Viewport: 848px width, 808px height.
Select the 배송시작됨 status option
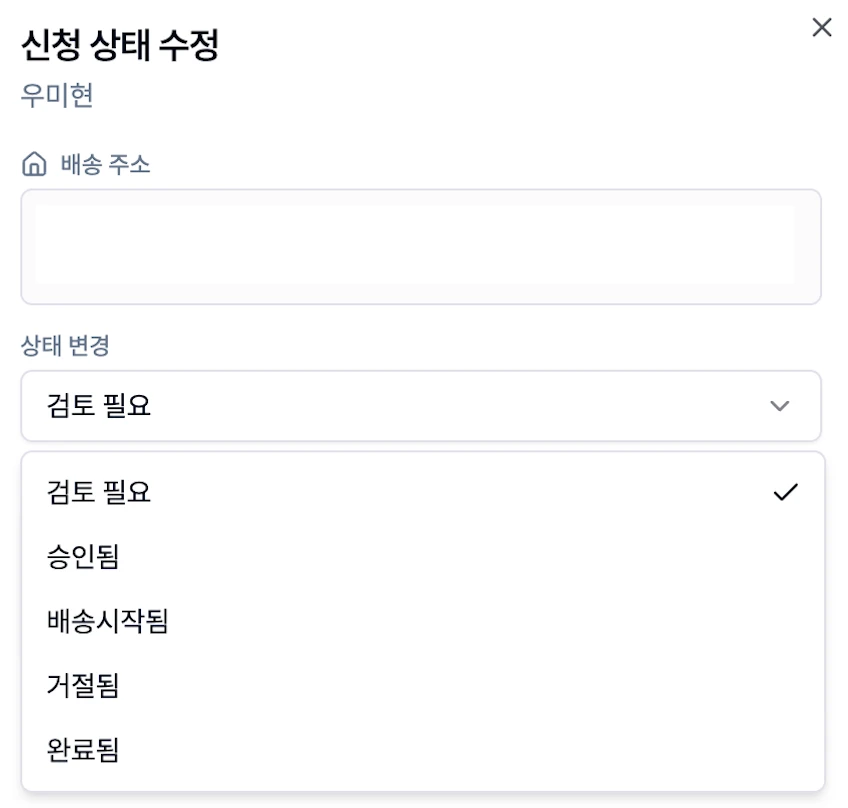[423, 620]
